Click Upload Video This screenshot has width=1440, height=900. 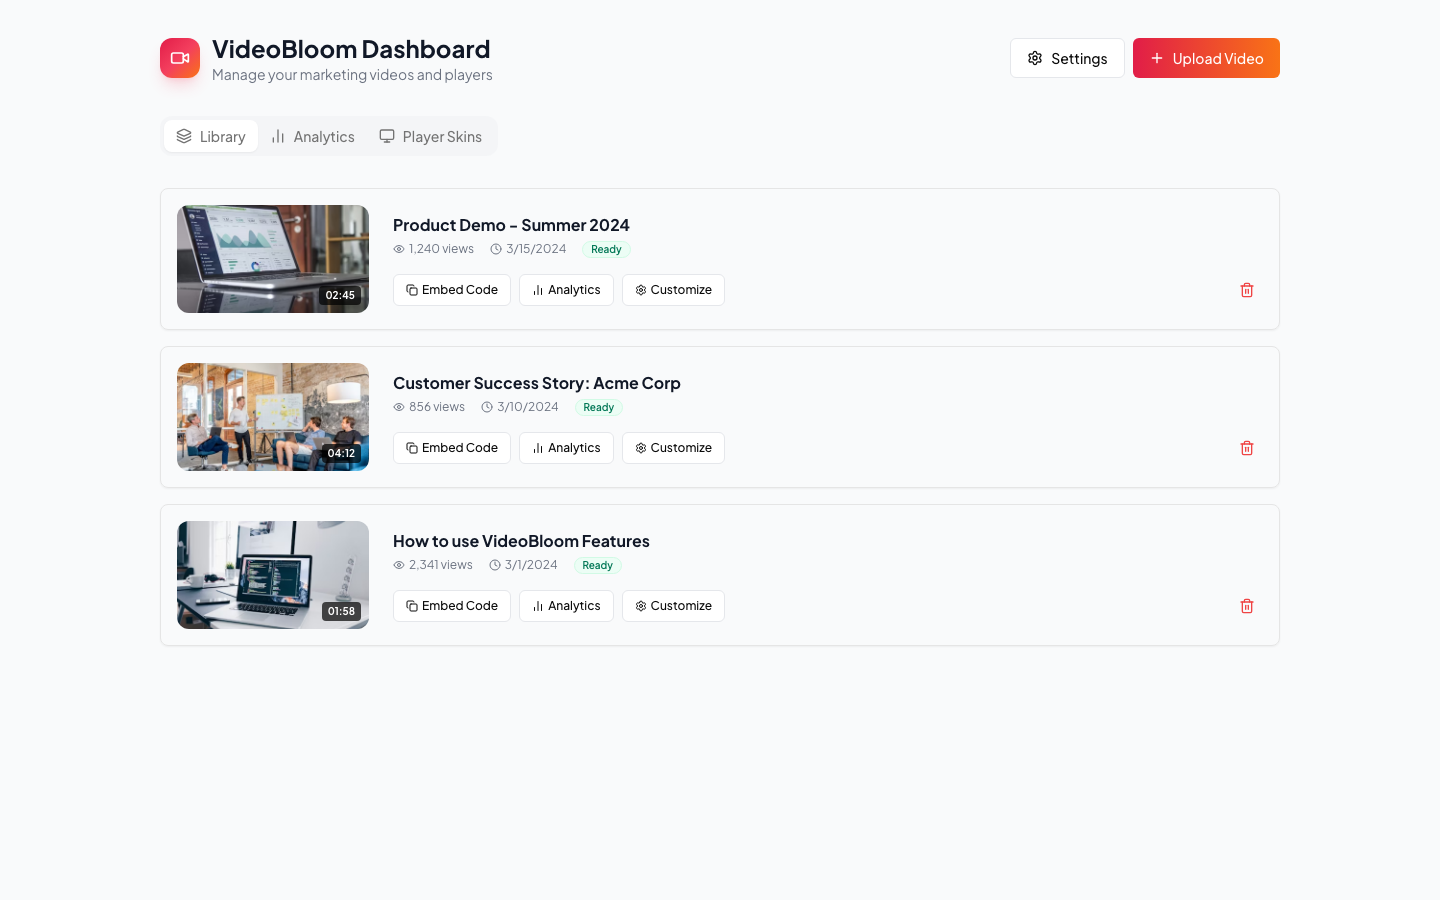tap(1206, 58)
